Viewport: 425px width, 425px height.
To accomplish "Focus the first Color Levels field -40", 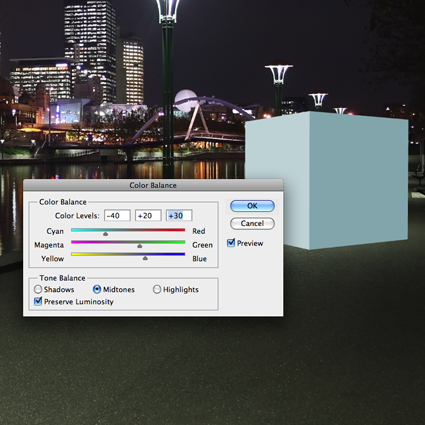I will 117,216.
